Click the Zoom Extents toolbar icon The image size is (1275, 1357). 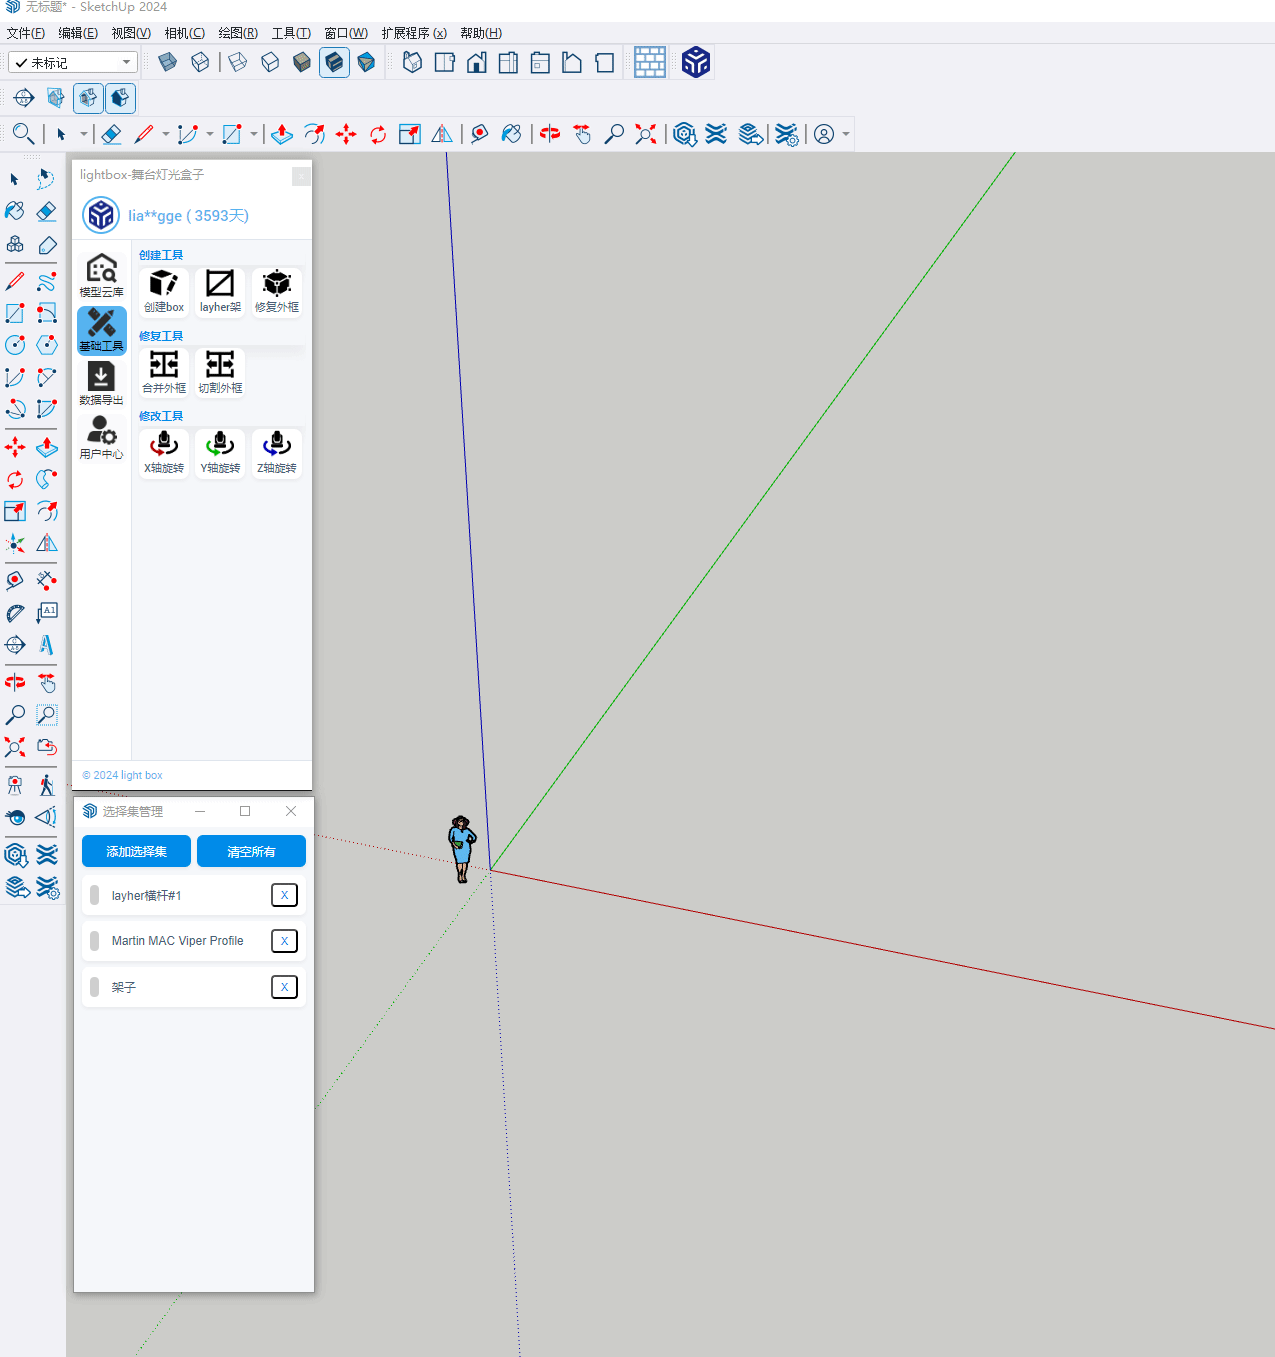(646, 134)
